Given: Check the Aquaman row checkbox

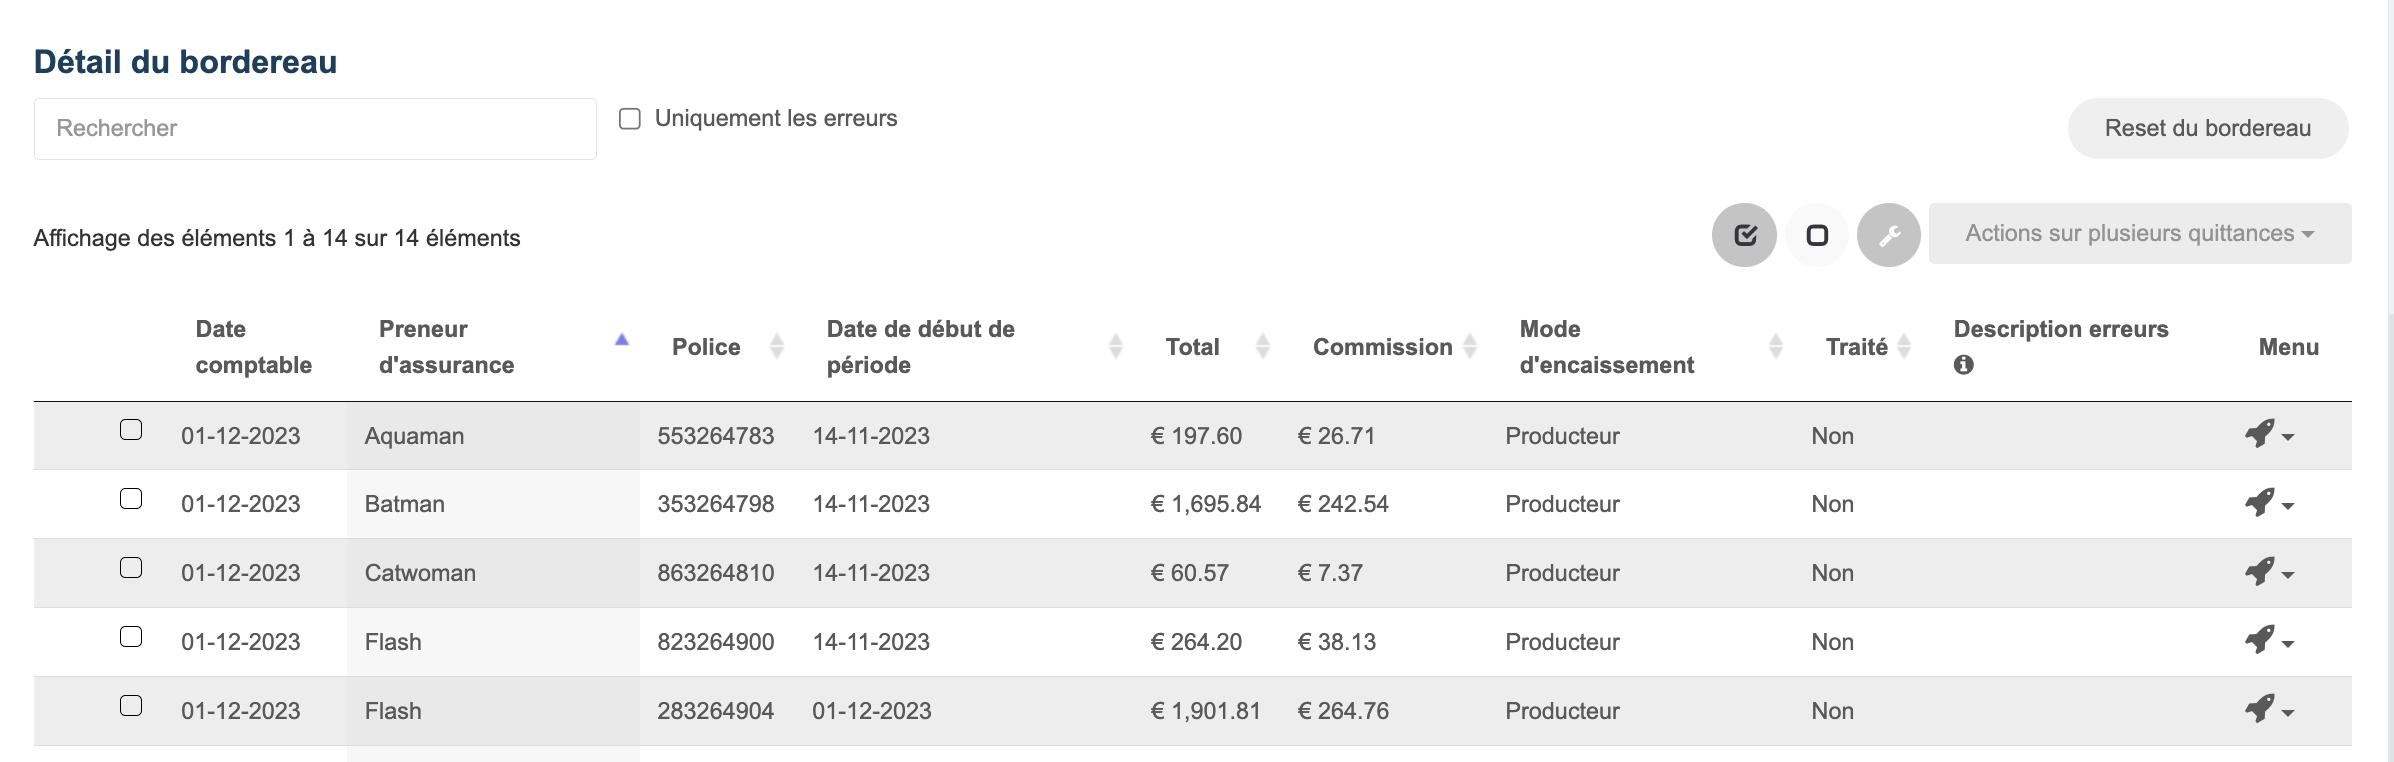Looking at the screenshot, I should coord(131,430).
